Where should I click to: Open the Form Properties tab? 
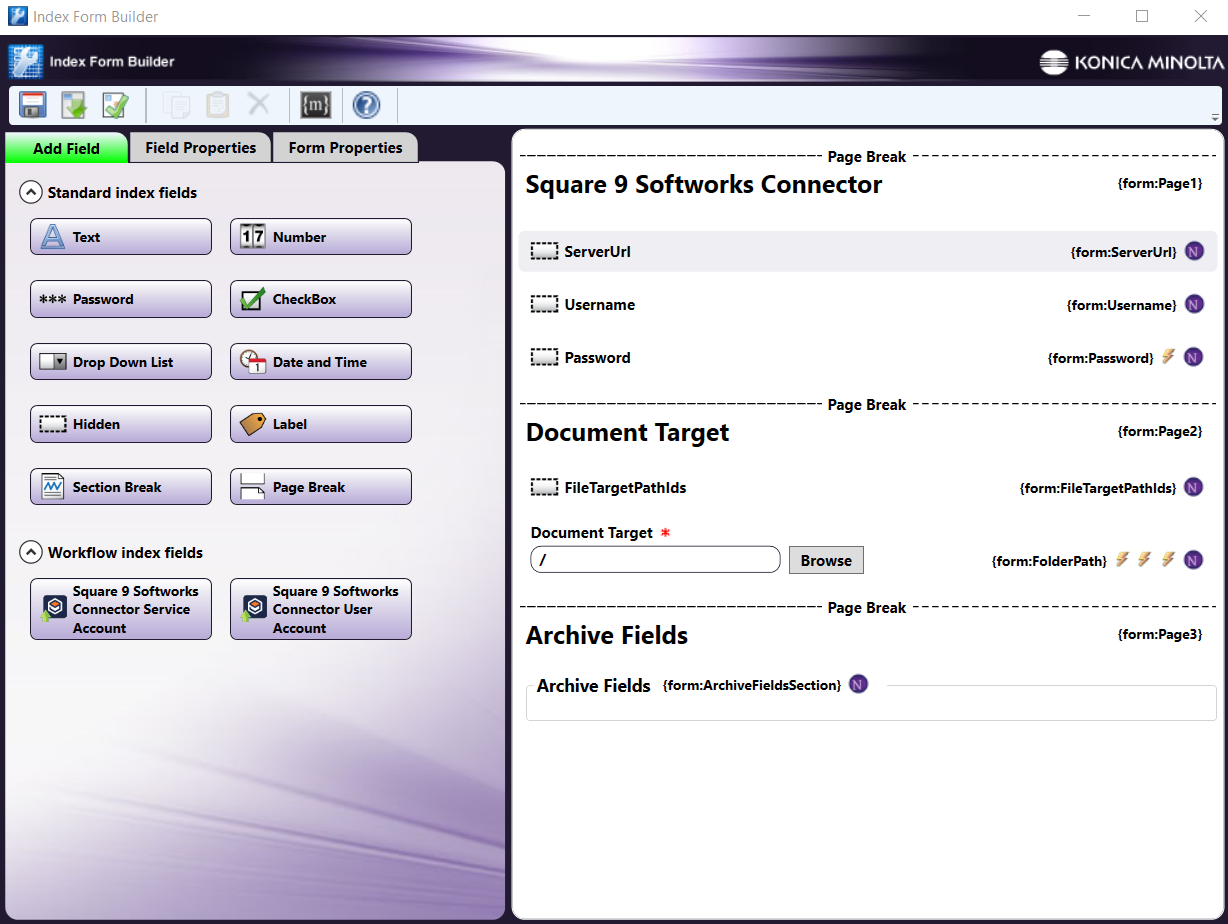click(346, 147)
